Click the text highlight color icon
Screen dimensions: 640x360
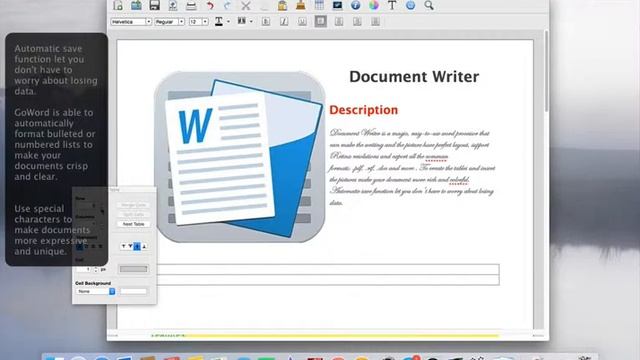[242, 21]
